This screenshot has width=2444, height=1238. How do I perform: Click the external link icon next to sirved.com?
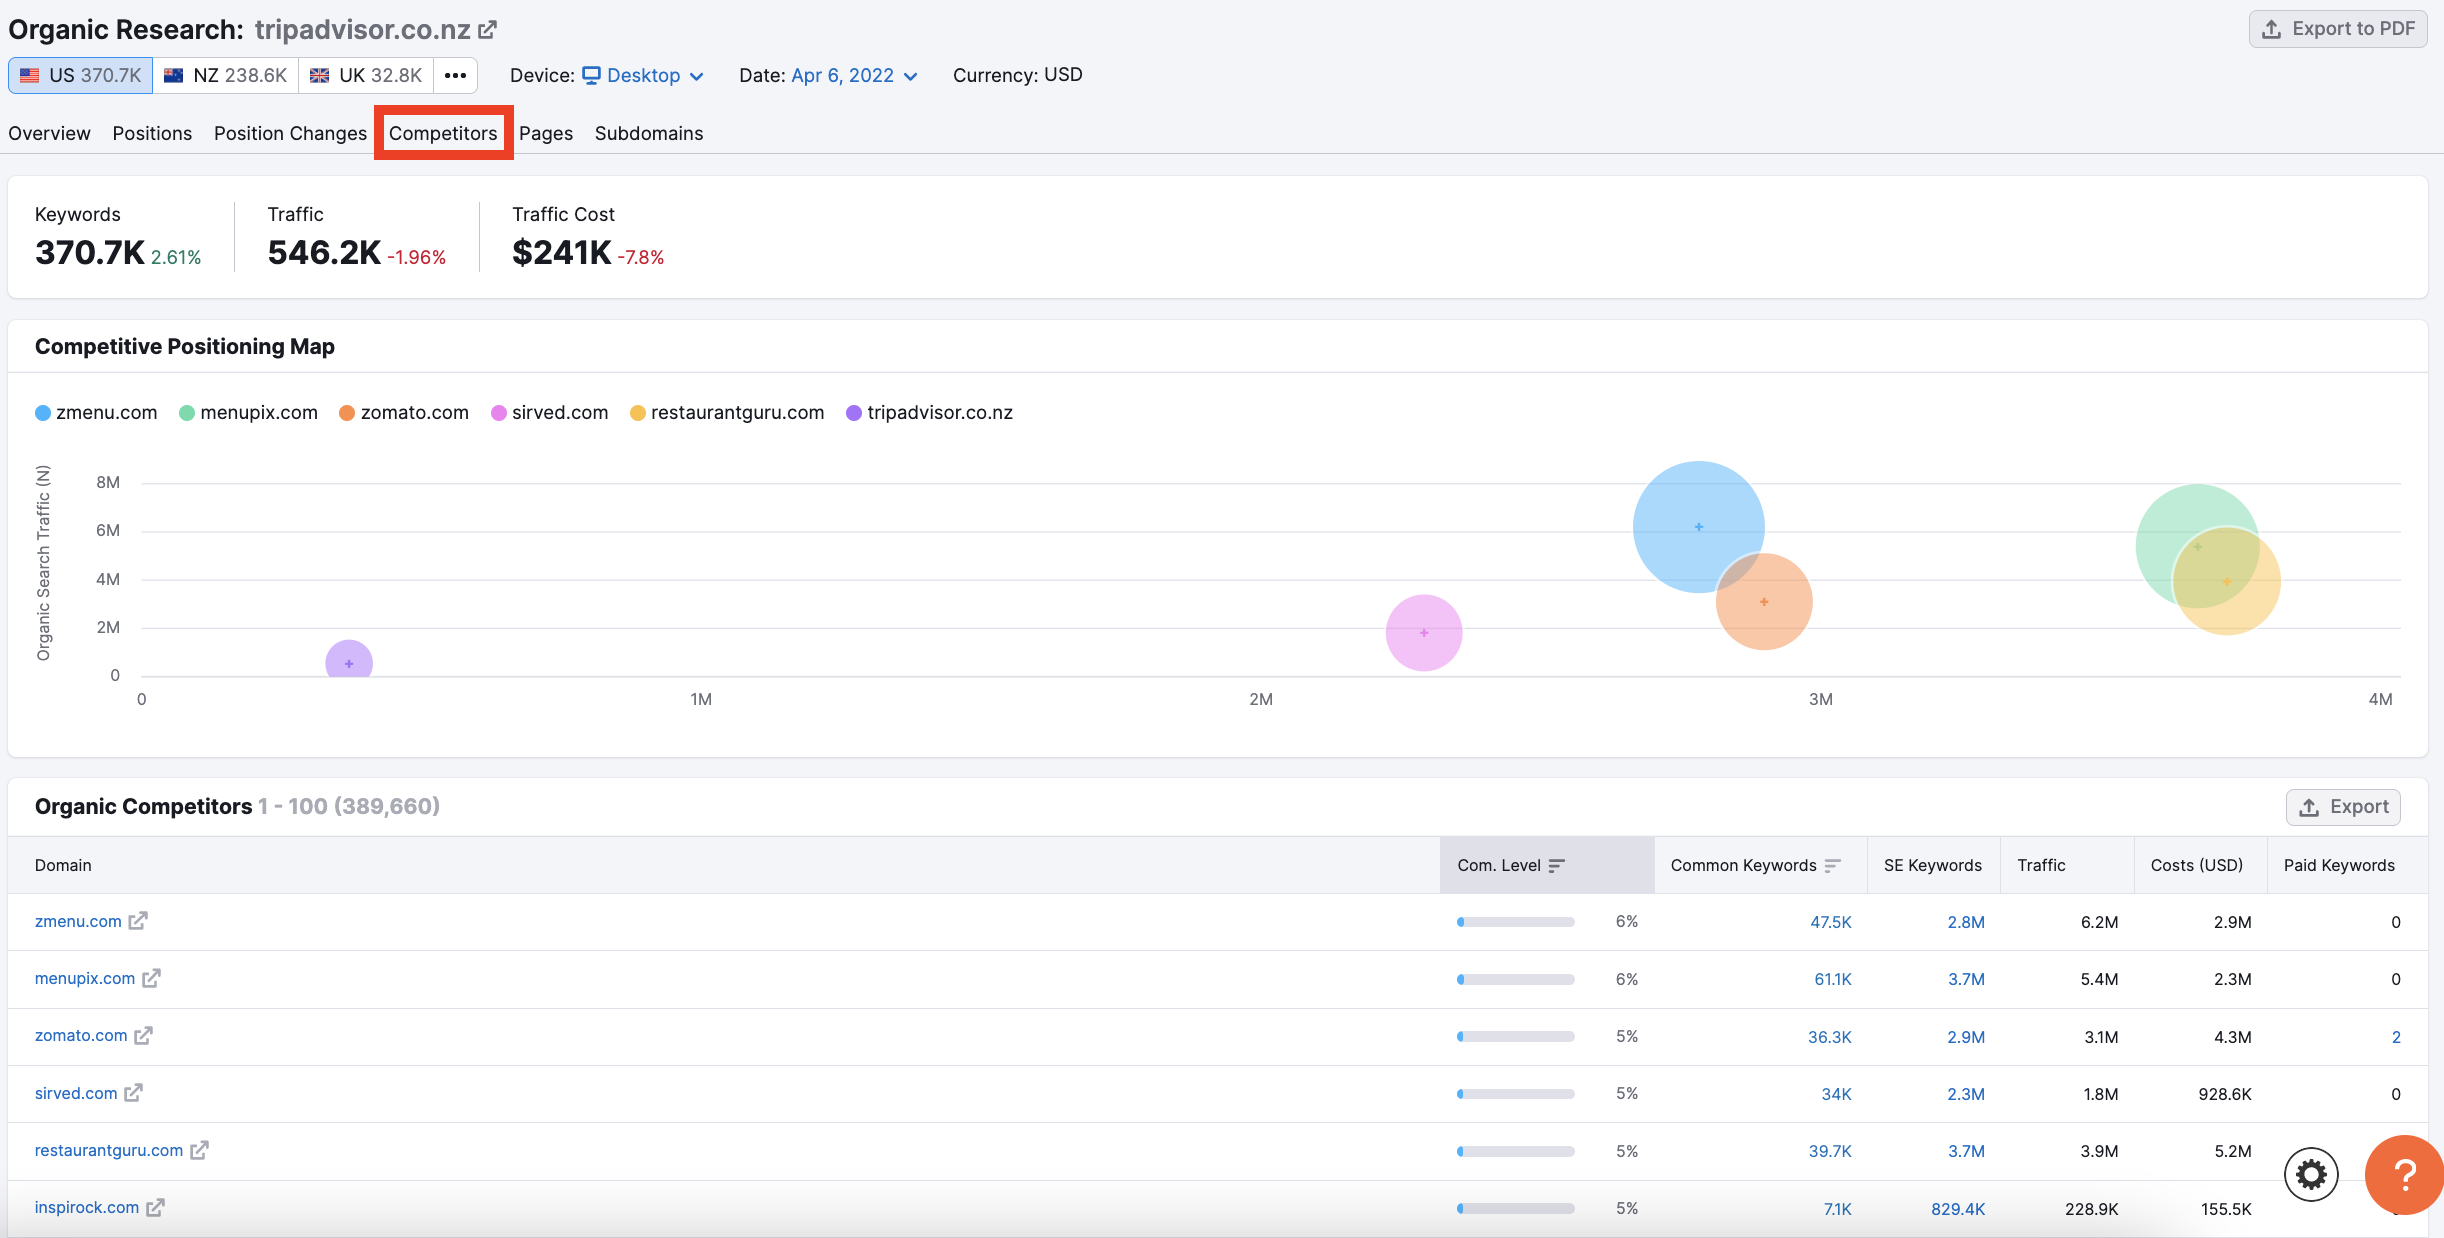tap(134, 1093)
